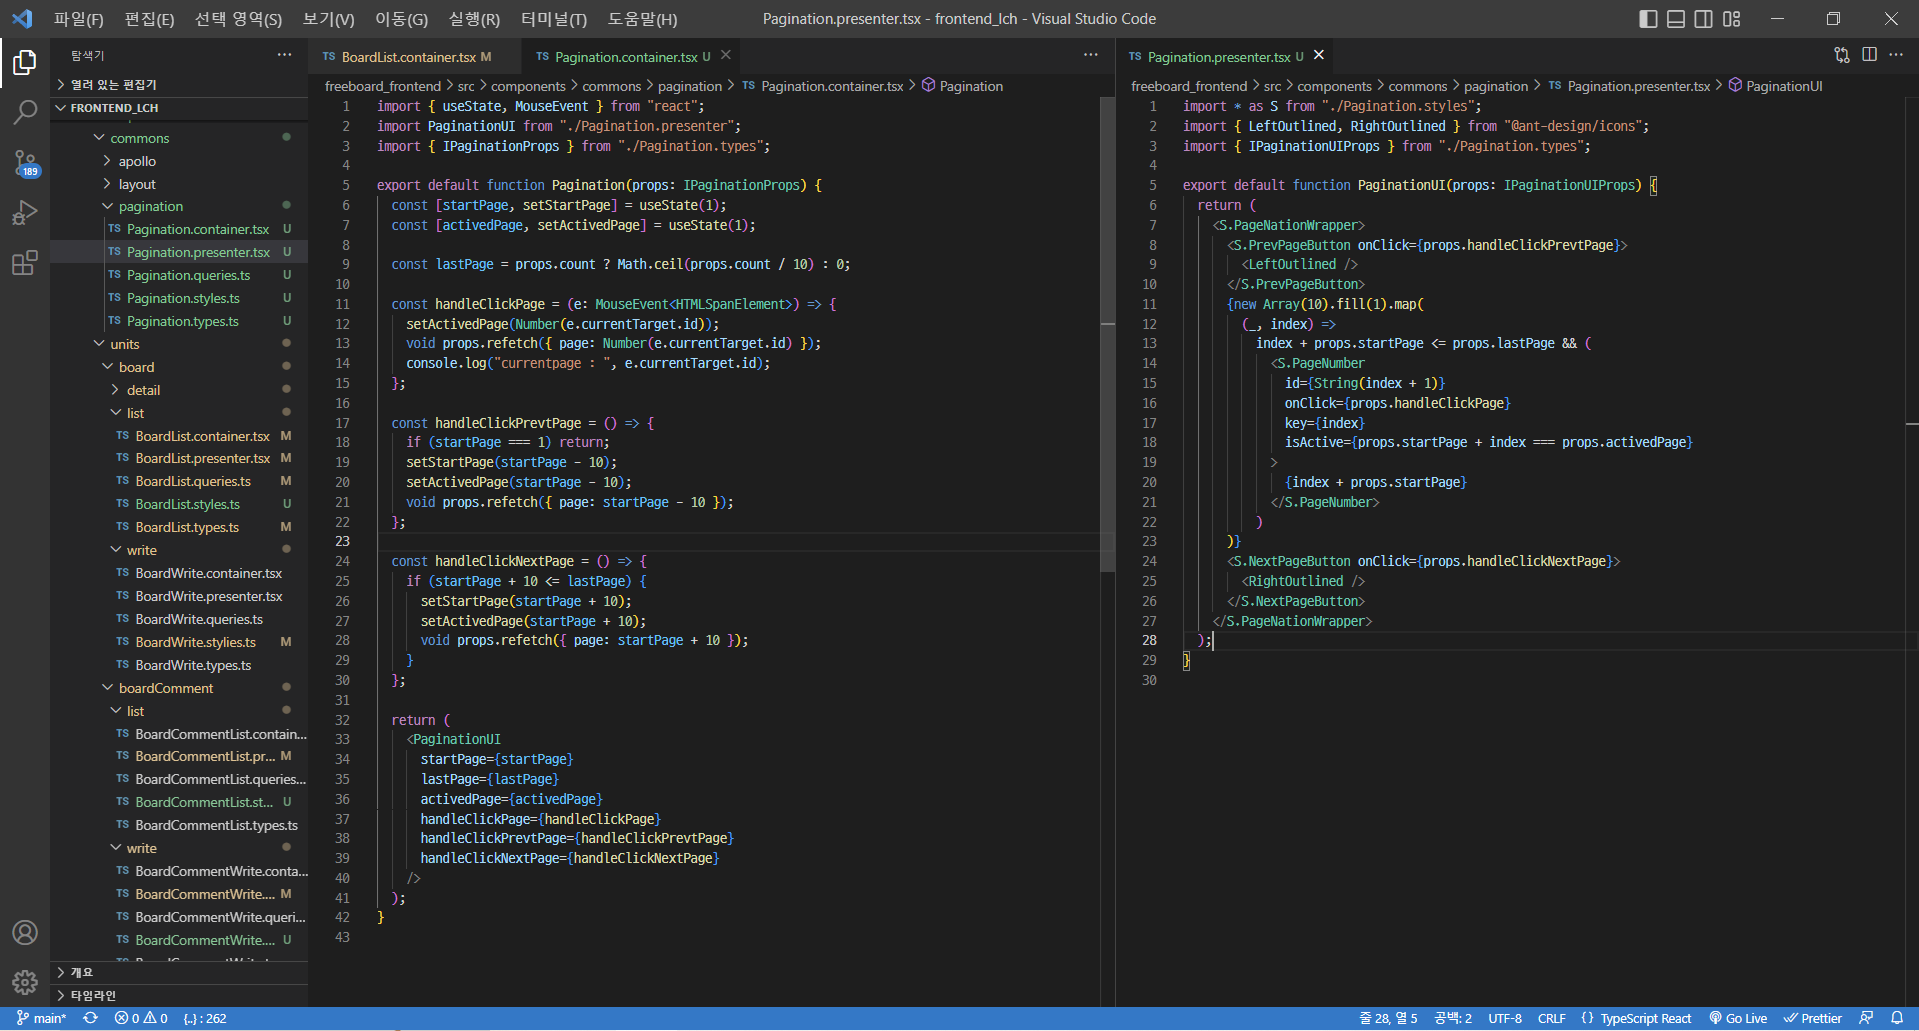
Task: Click Prettier status bar item
Action: [1812, 1018]
